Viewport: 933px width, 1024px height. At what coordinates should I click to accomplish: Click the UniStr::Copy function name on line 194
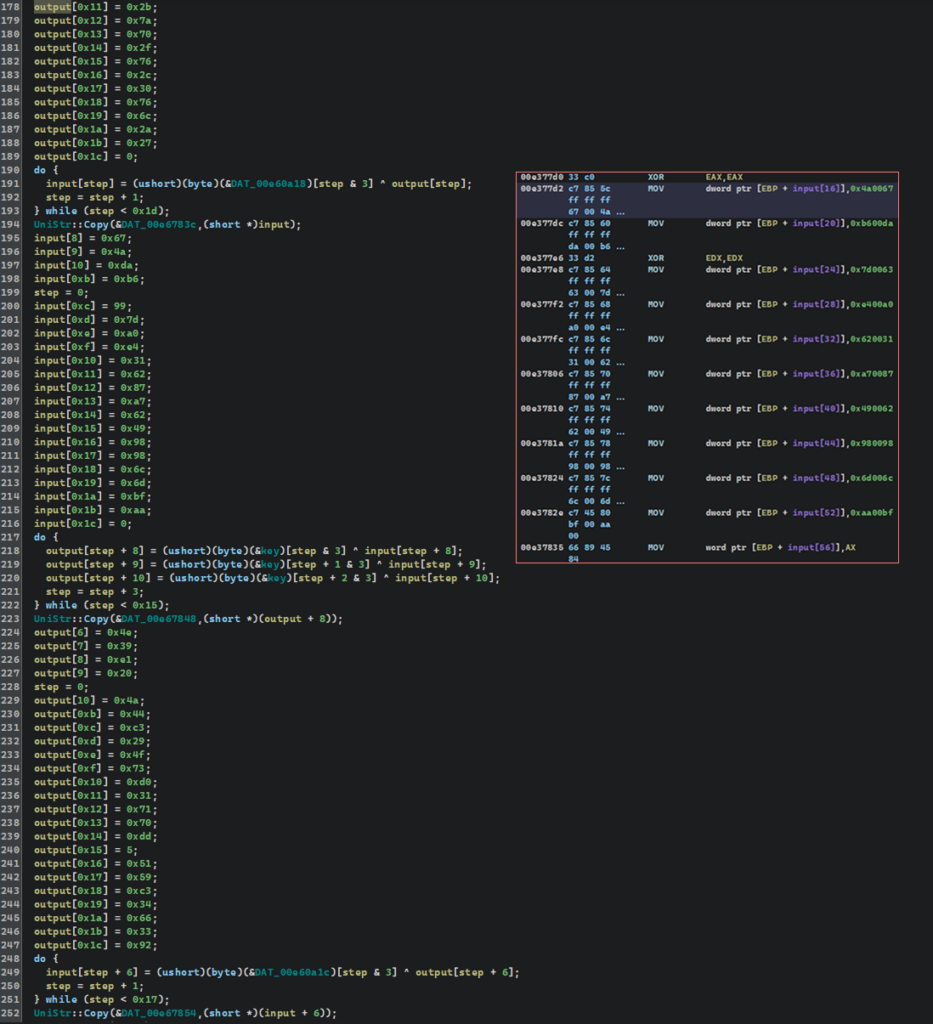tap(73, 224)
